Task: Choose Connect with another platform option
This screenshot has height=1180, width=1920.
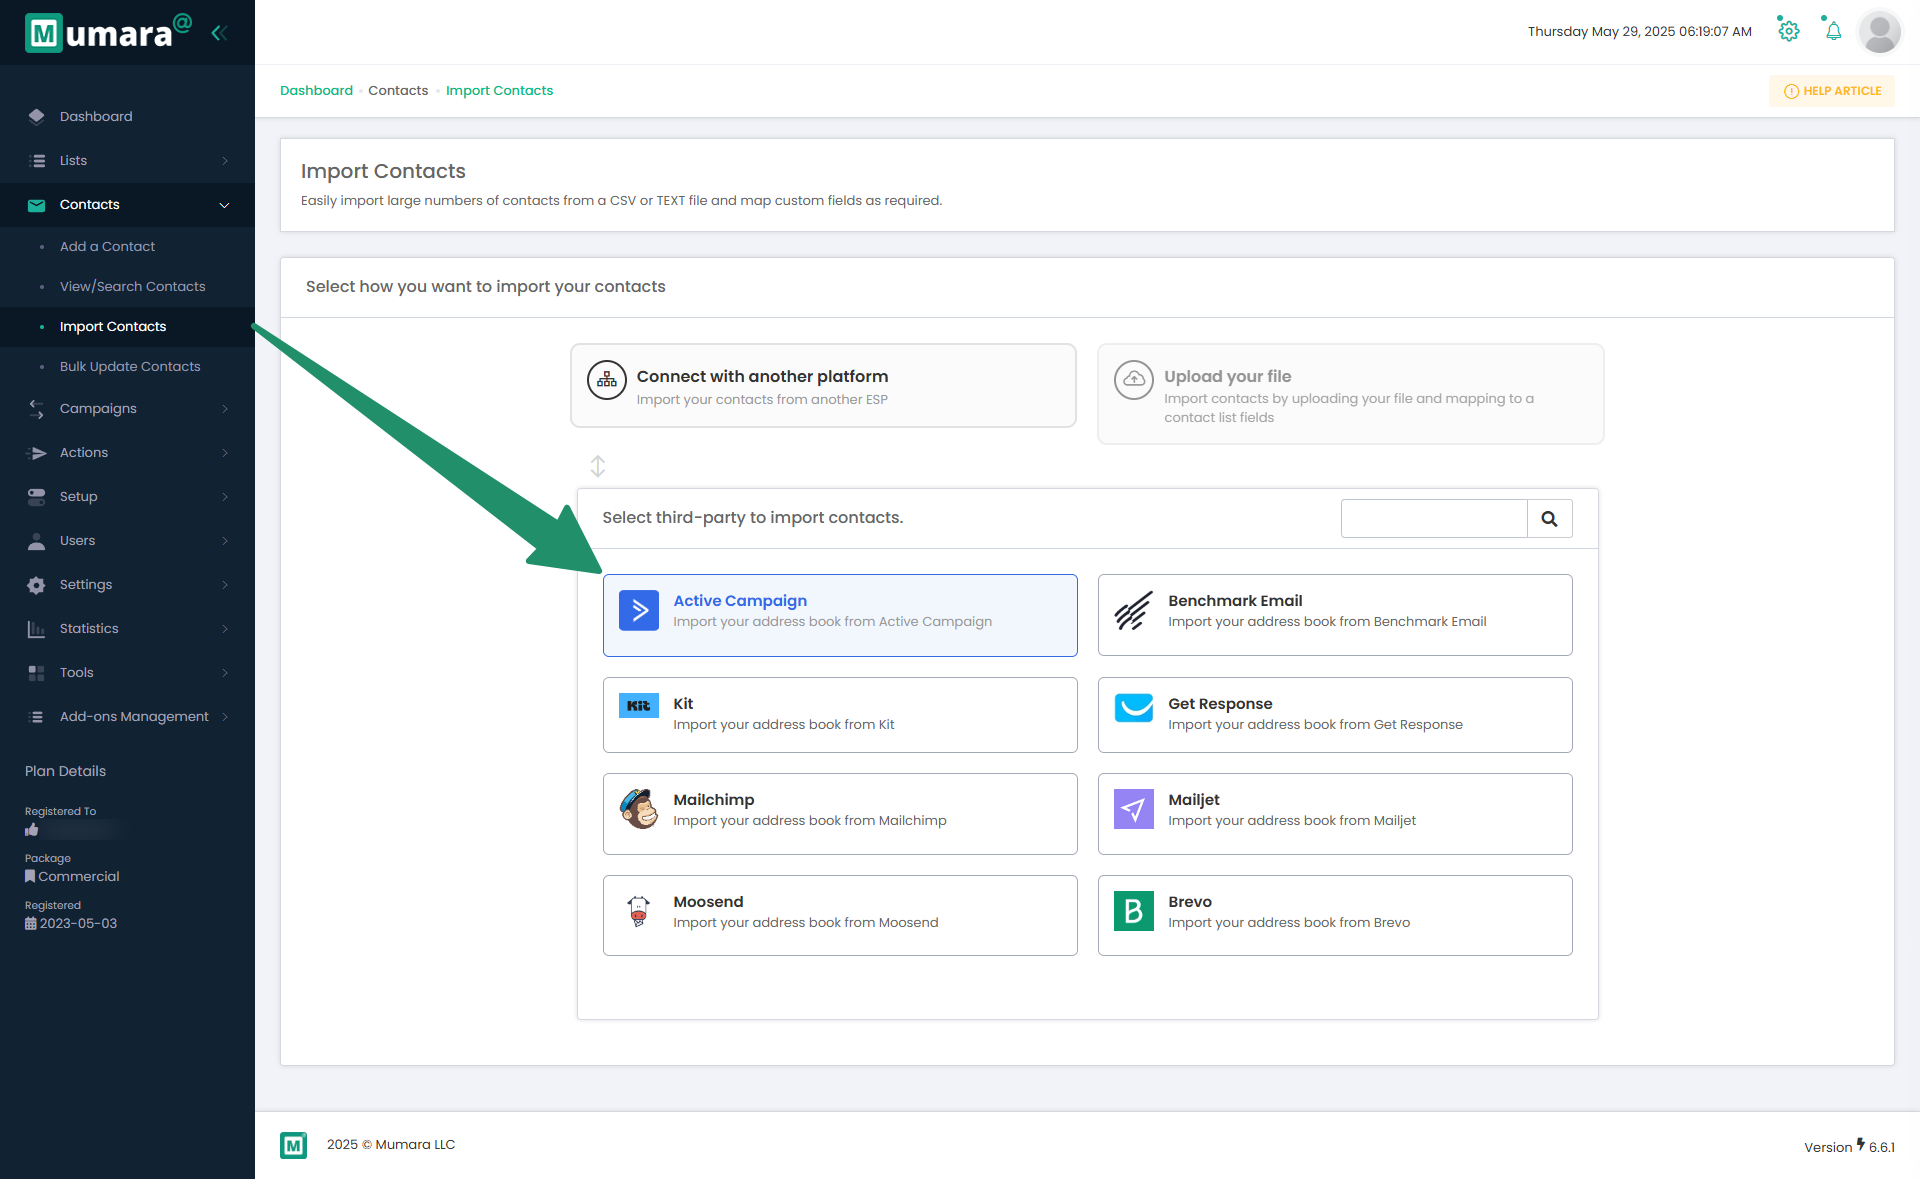Action: pyautogui.click(x=823, y=386)
